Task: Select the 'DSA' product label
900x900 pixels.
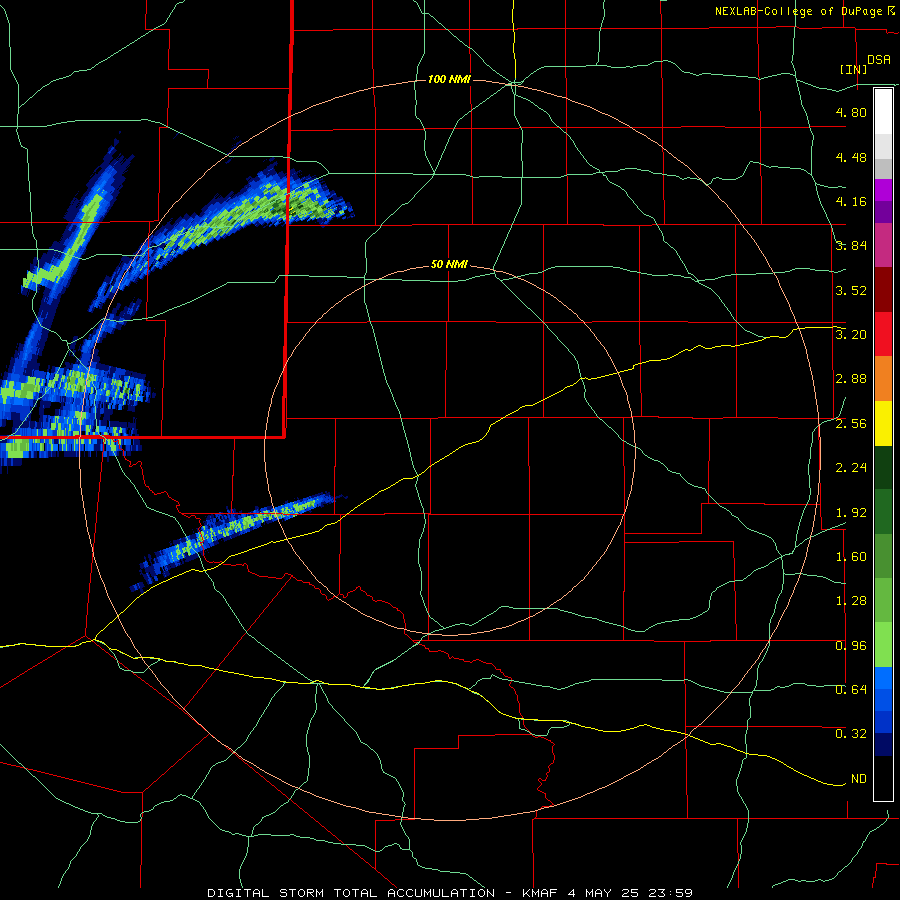Action: (879, 60)
